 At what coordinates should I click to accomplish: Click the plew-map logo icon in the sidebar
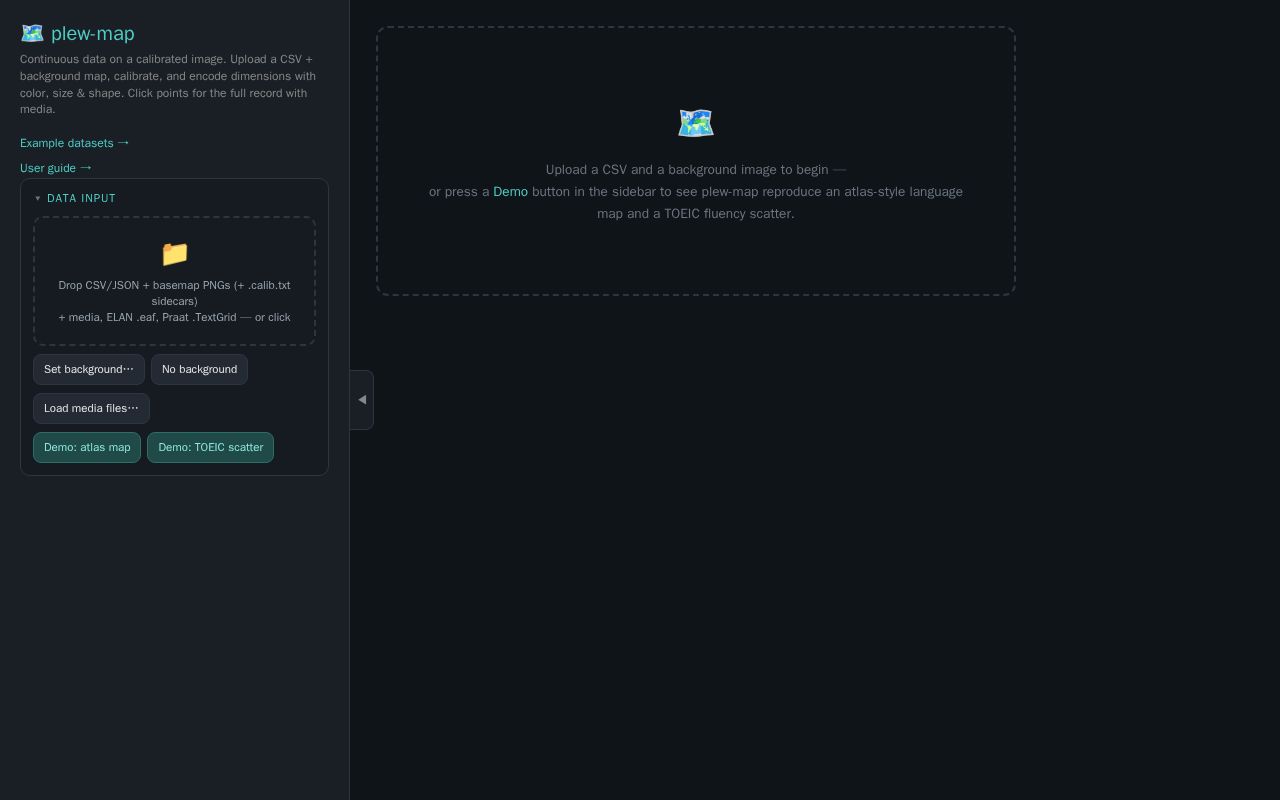32,33
